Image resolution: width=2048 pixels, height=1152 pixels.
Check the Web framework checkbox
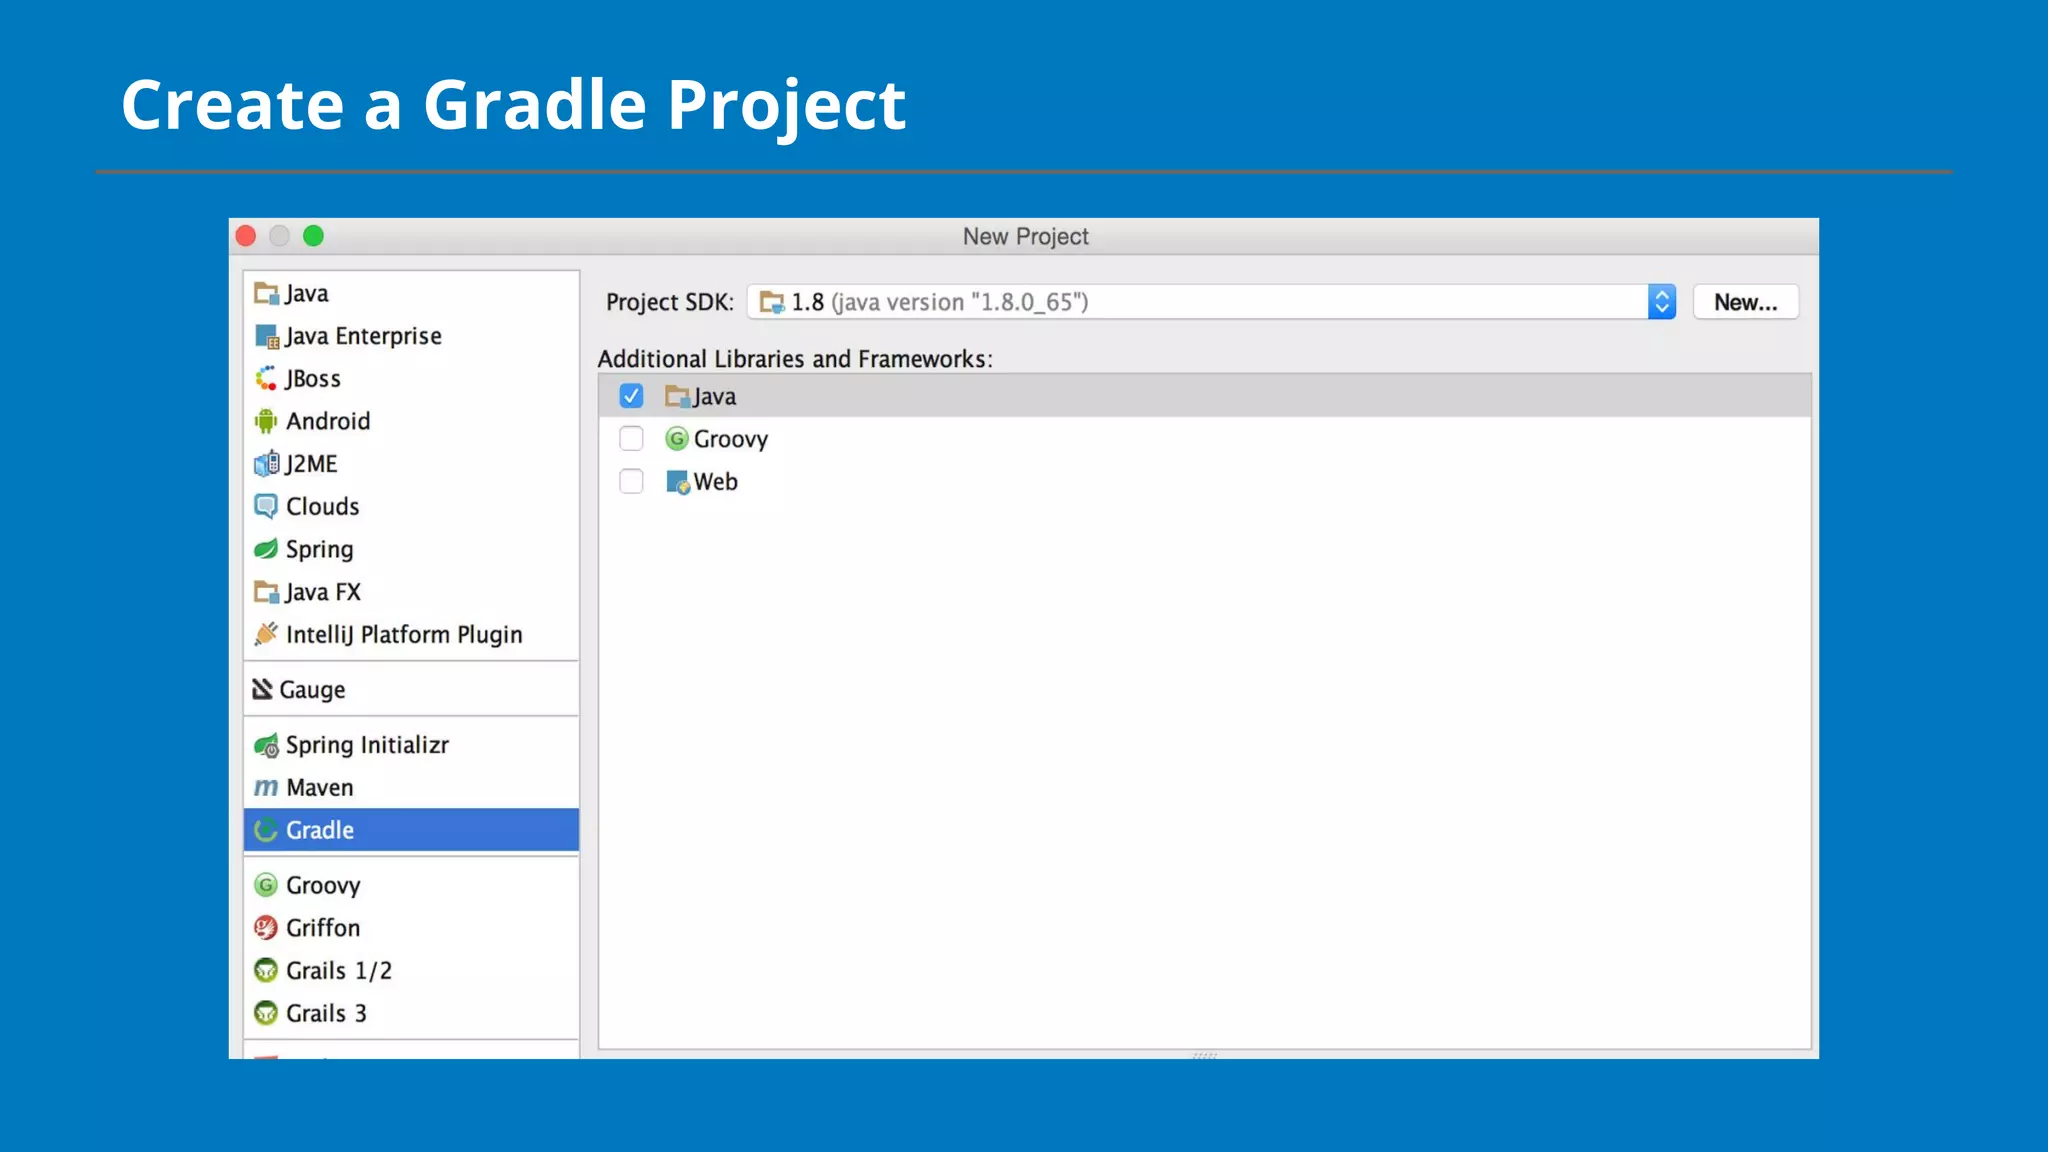(x=631, y=482)
